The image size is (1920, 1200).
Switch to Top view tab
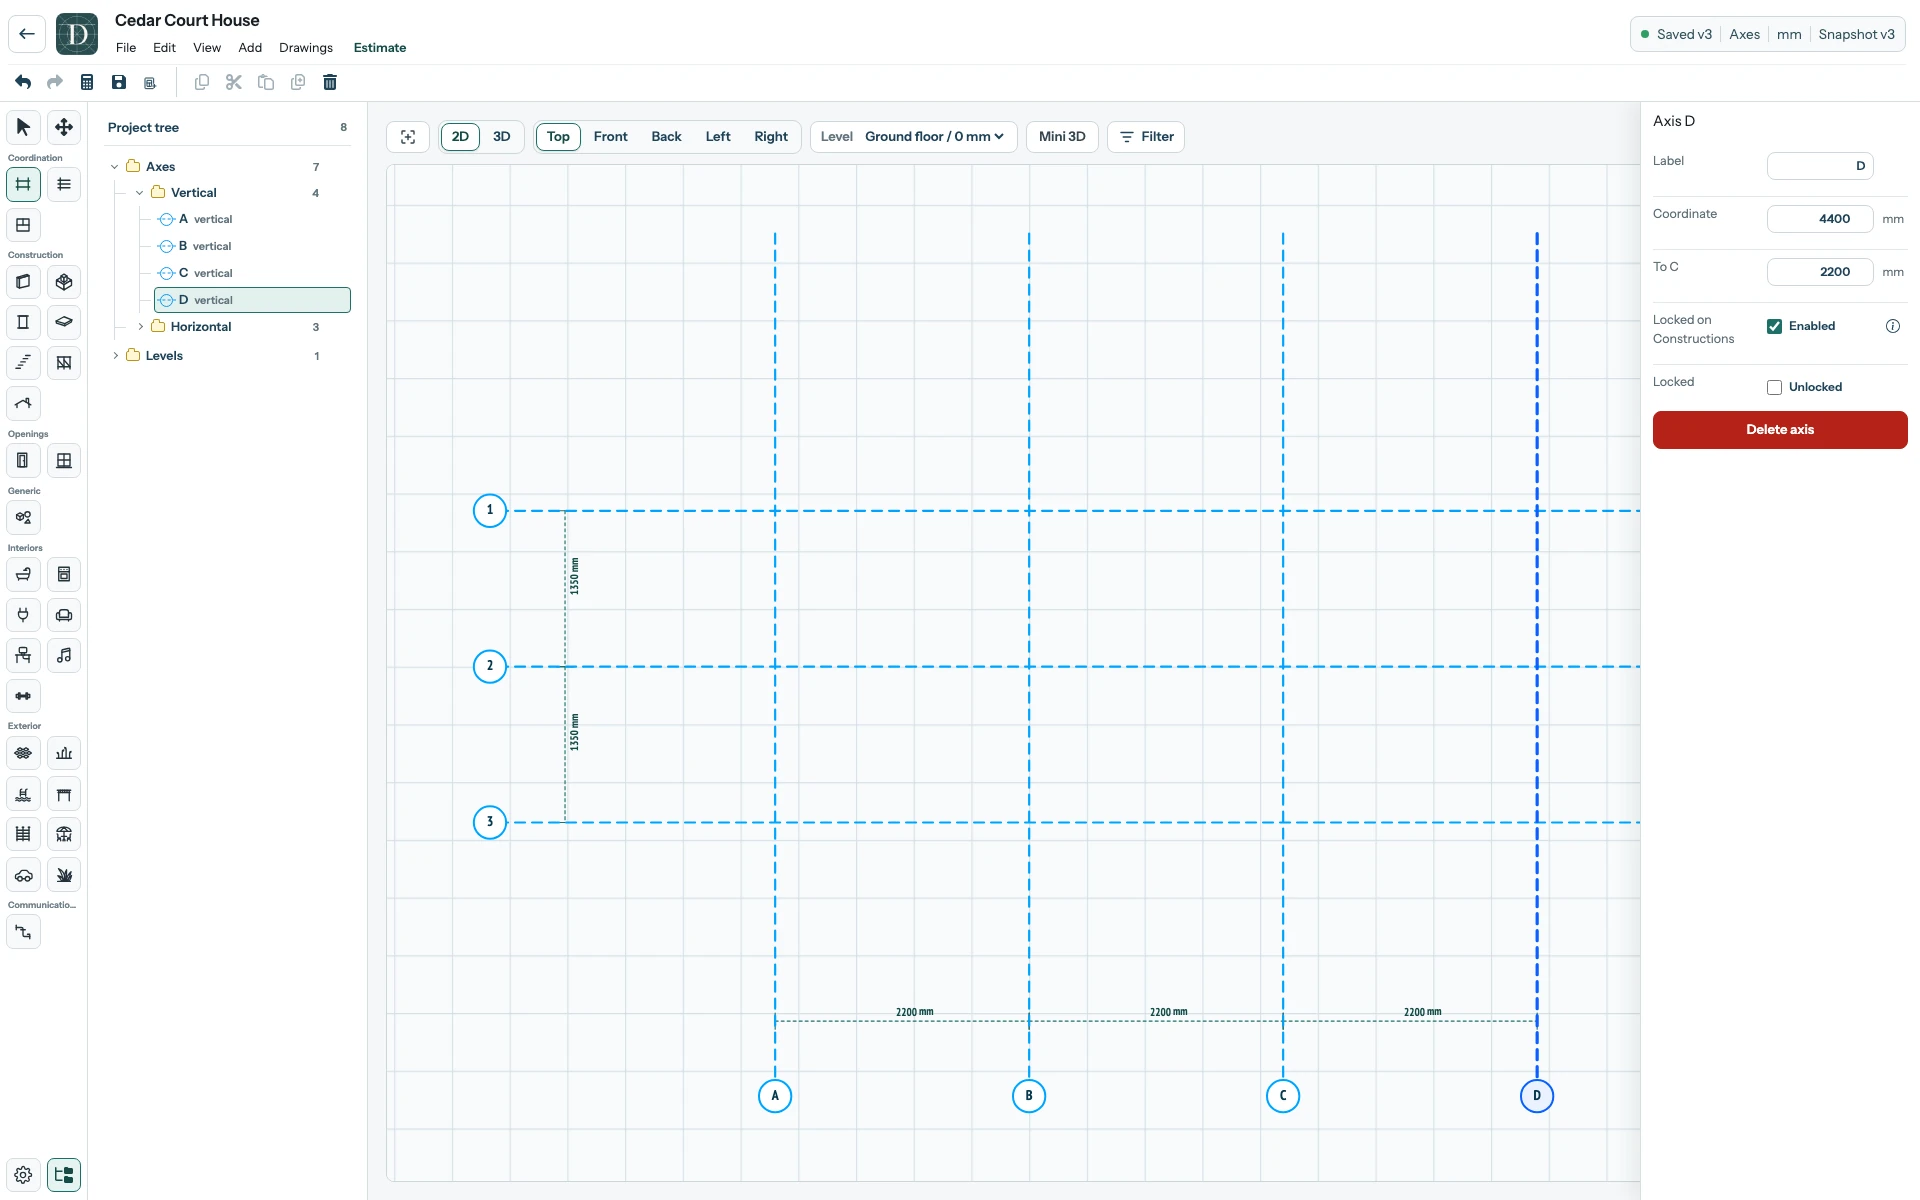point(558,137)
